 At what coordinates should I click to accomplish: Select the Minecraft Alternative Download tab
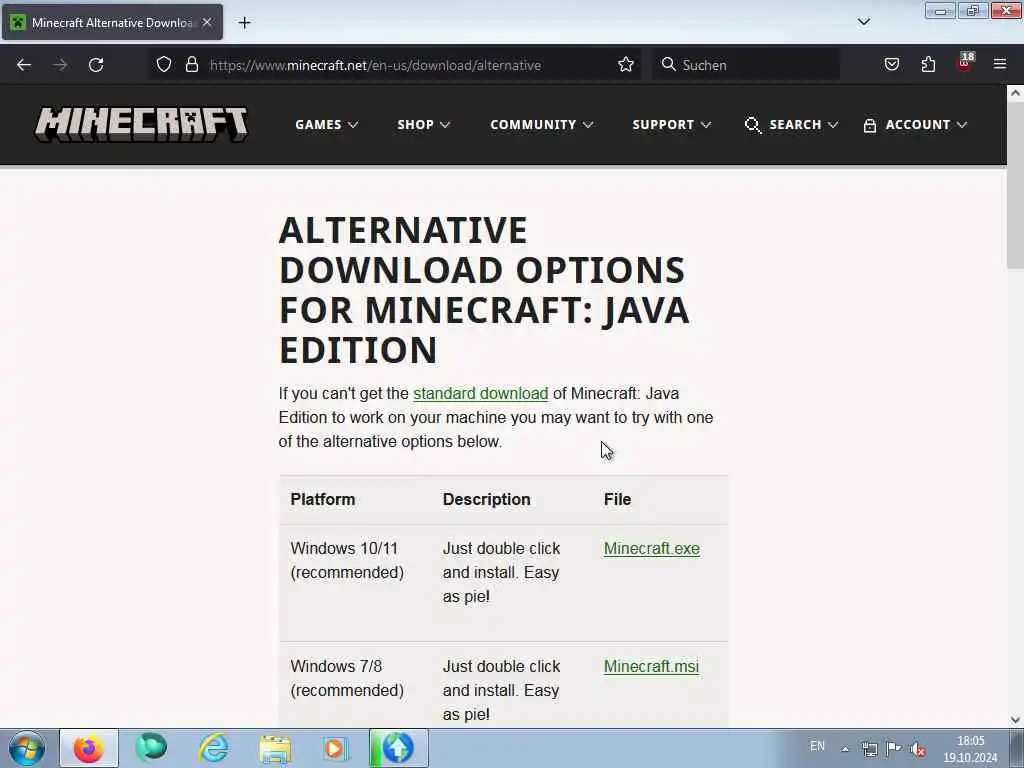(112, 23)
